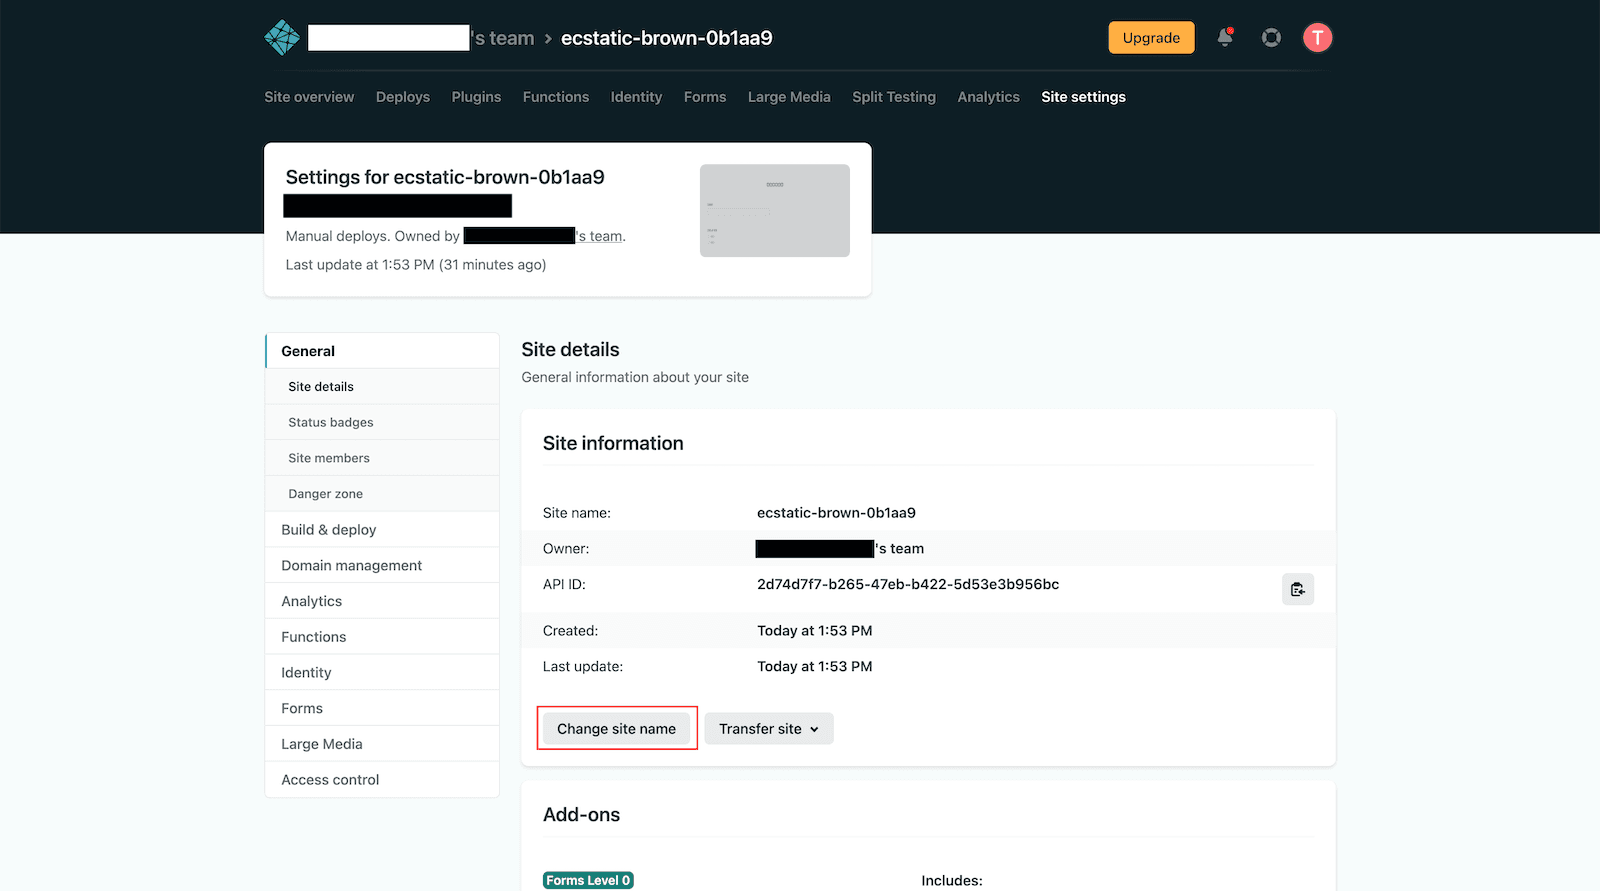Open Large Media in the sidebar
The width and height of the screenshot is (1600, 891).
coord(382,744)
